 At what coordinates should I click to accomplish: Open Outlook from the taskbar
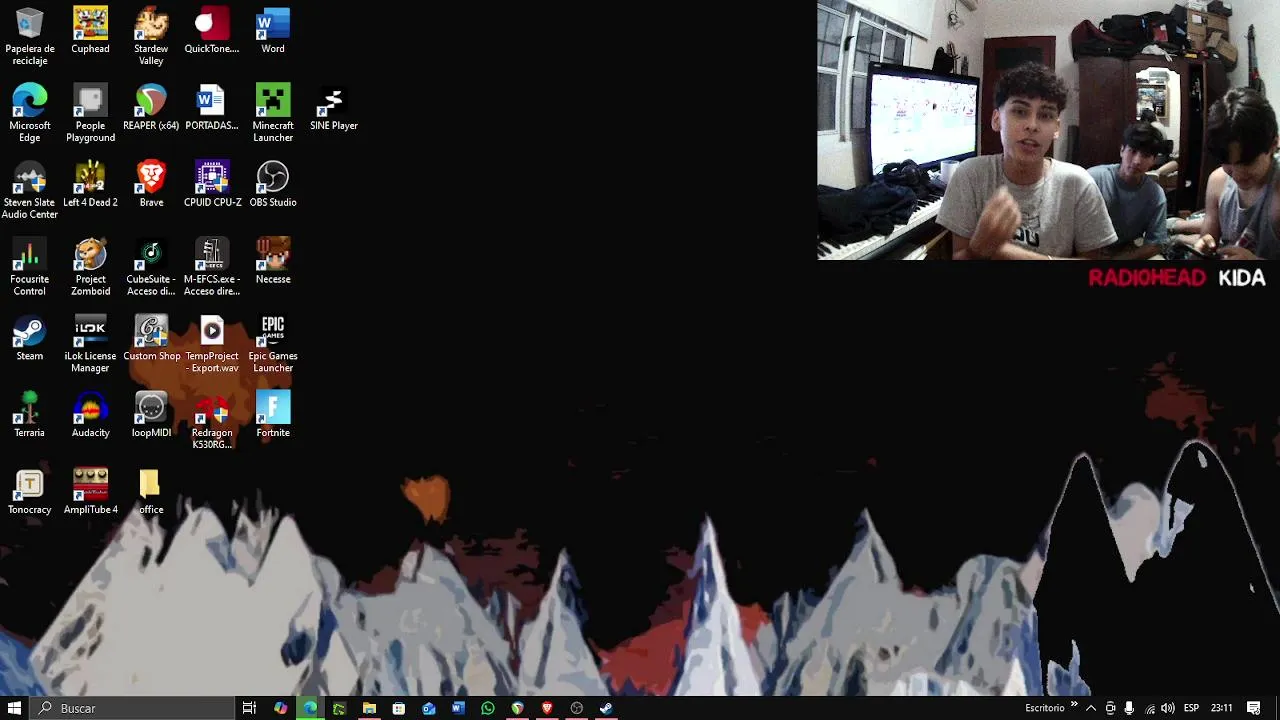coord(428,708)
